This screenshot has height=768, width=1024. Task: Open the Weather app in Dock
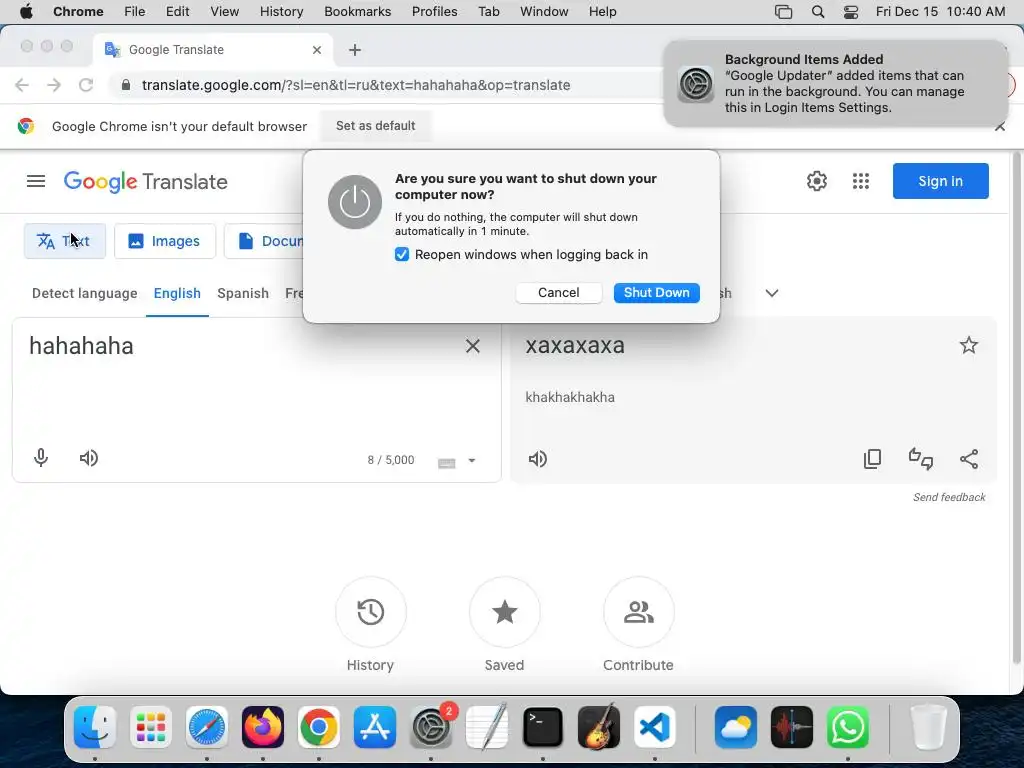point(735,727)
